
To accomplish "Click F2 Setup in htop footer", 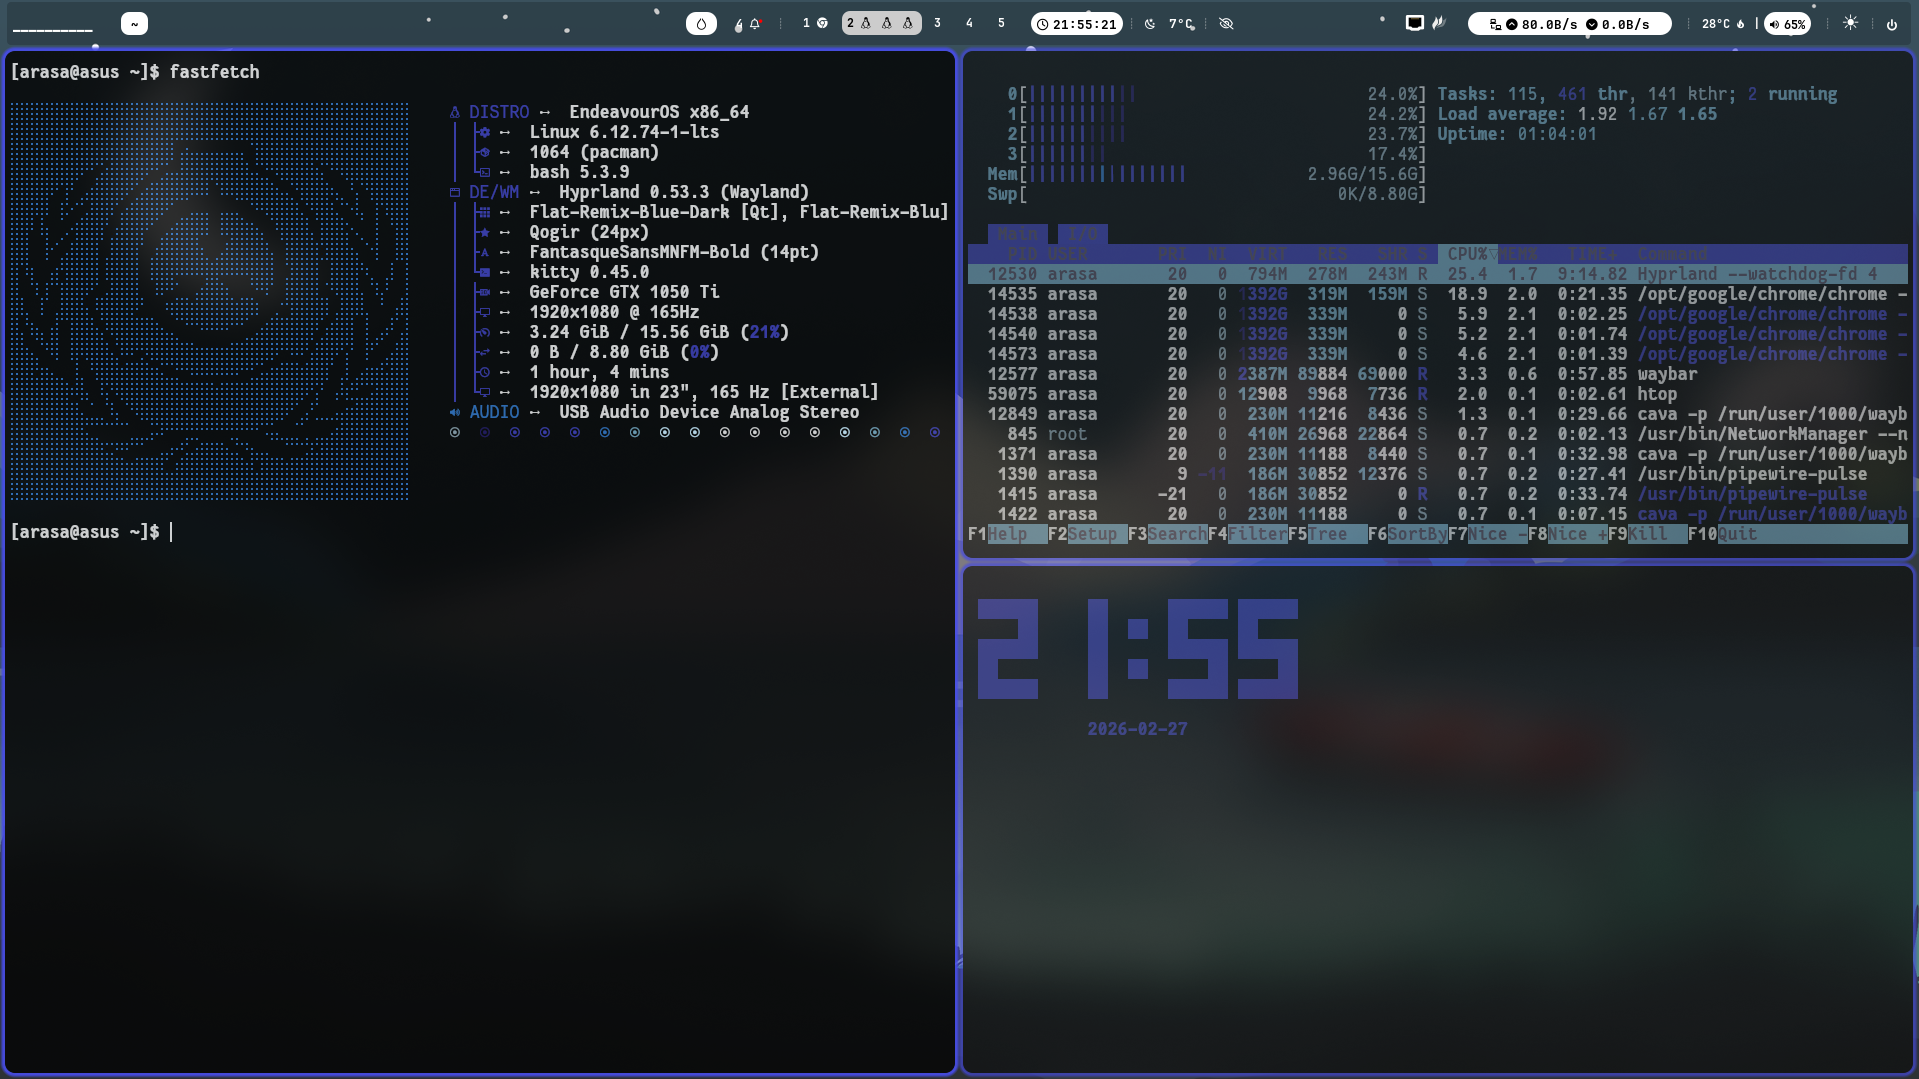I will click(x=1087, y=534).
